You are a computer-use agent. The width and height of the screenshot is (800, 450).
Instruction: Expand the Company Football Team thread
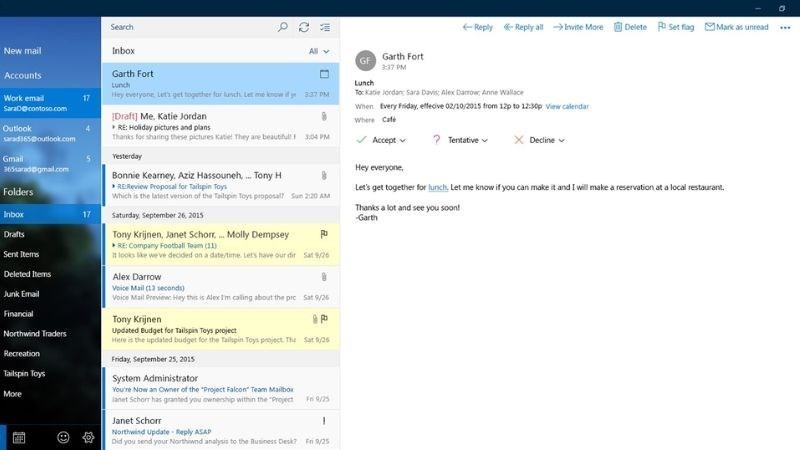click(x=114, y=245)
